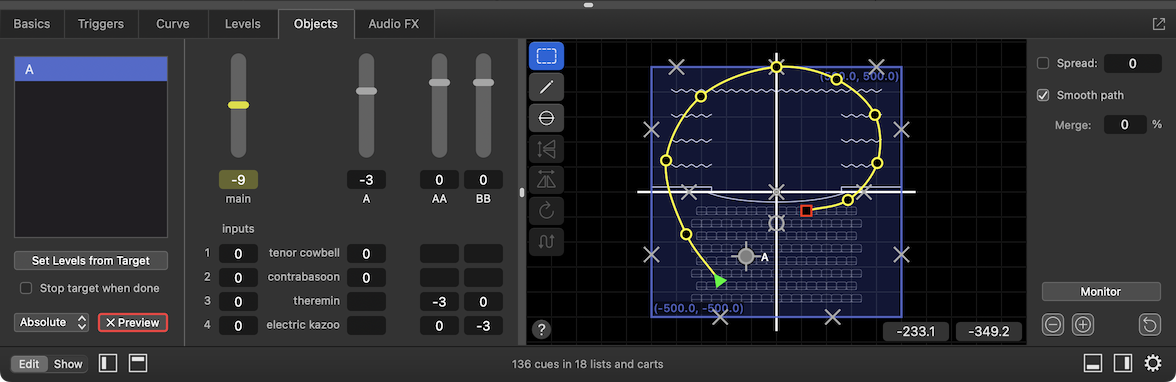Choose the line path drawing tool
Screen dimensions: 1176x382
[546, 87]
